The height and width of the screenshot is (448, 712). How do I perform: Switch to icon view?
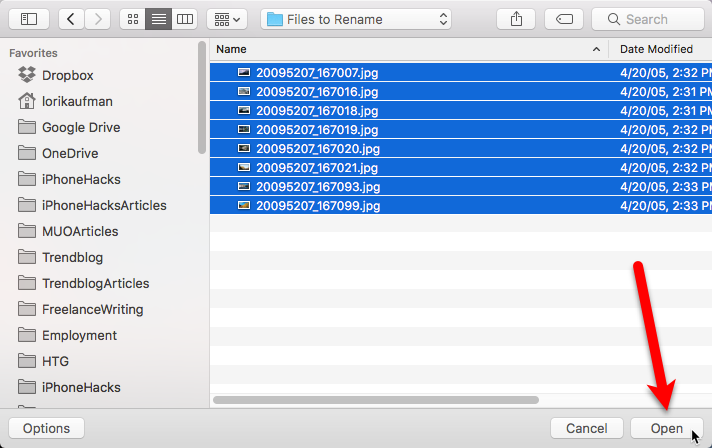(x=133, y=19)
